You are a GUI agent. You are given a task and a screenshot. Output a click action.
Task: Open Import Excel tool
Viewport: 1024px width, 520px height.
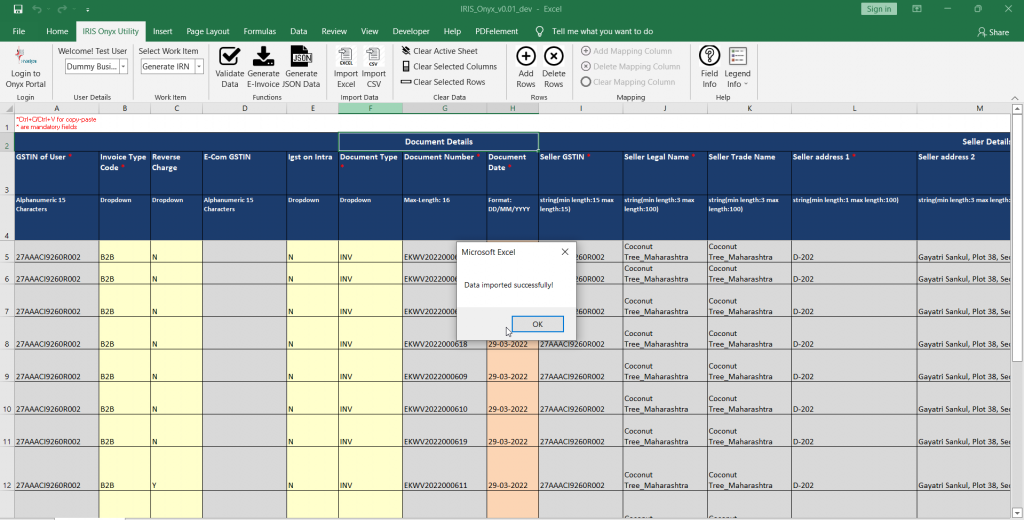pos(346,68)
